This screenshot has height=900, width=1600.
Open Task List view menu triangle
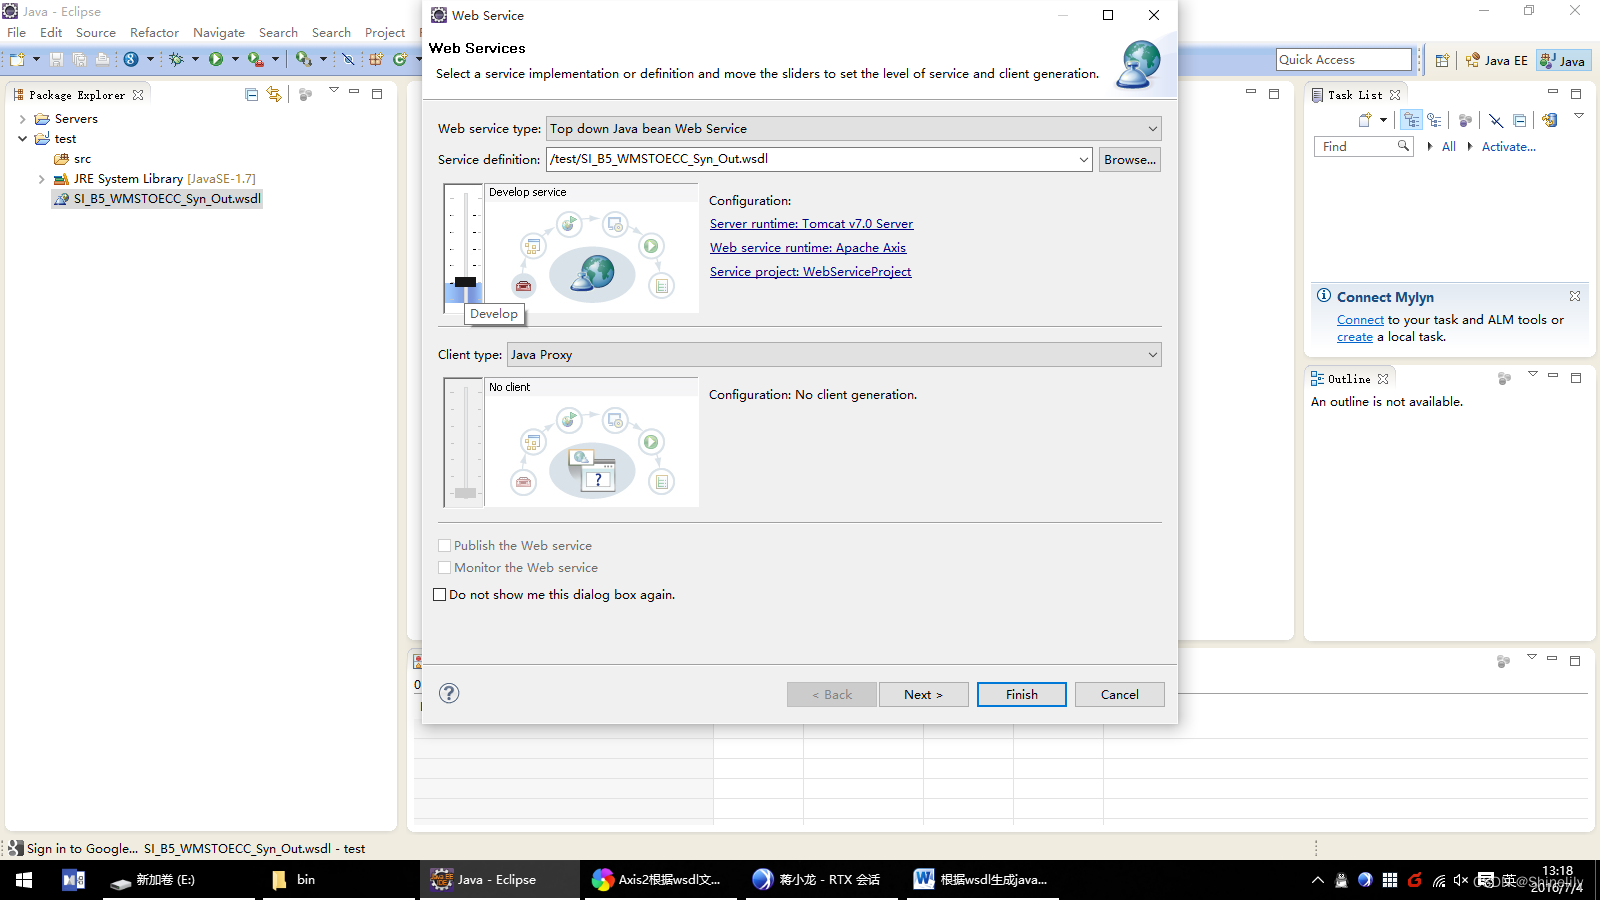(1579, 116)
